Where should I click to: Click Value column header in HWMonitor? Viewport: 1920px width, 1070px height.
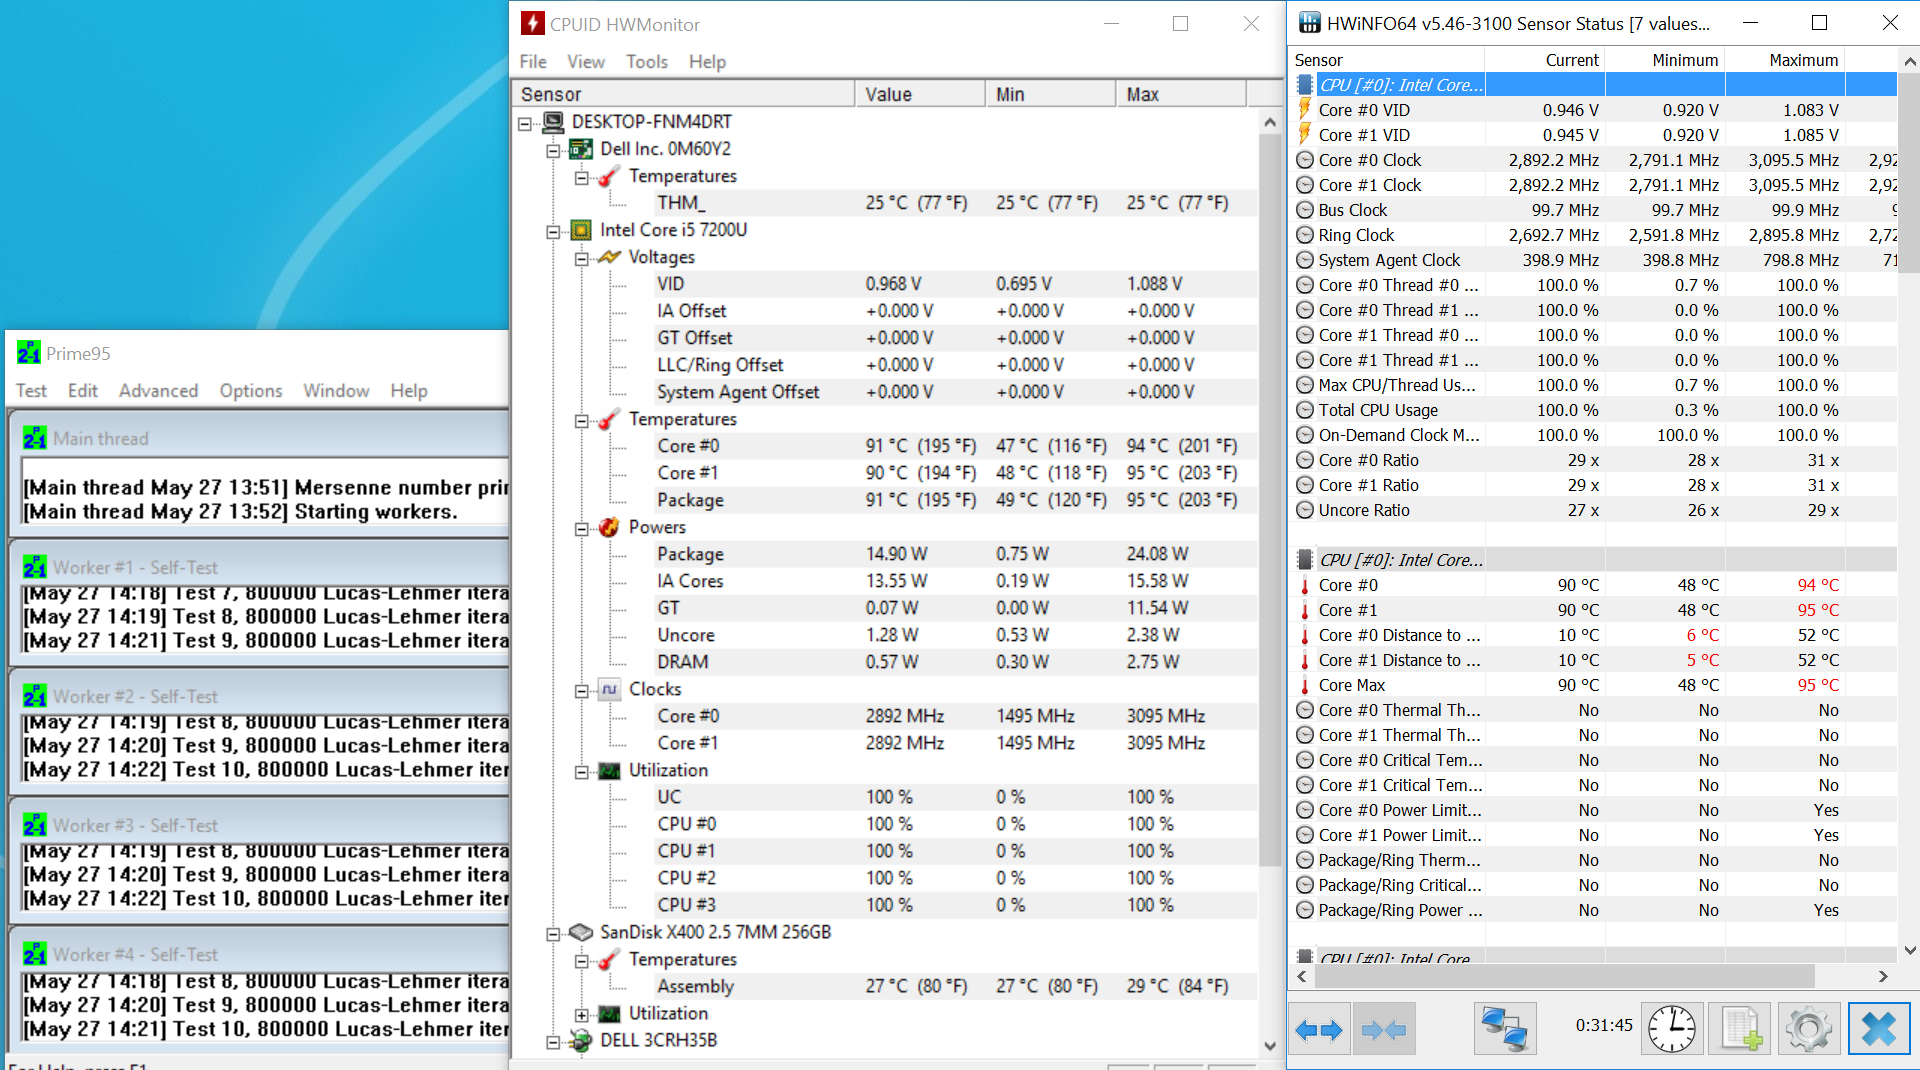point(920,94)
